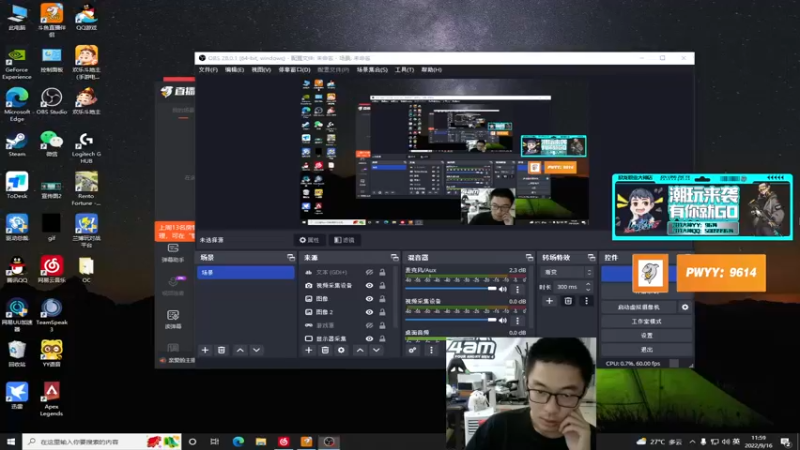Move source up in the Sources panel

(360, 350)
